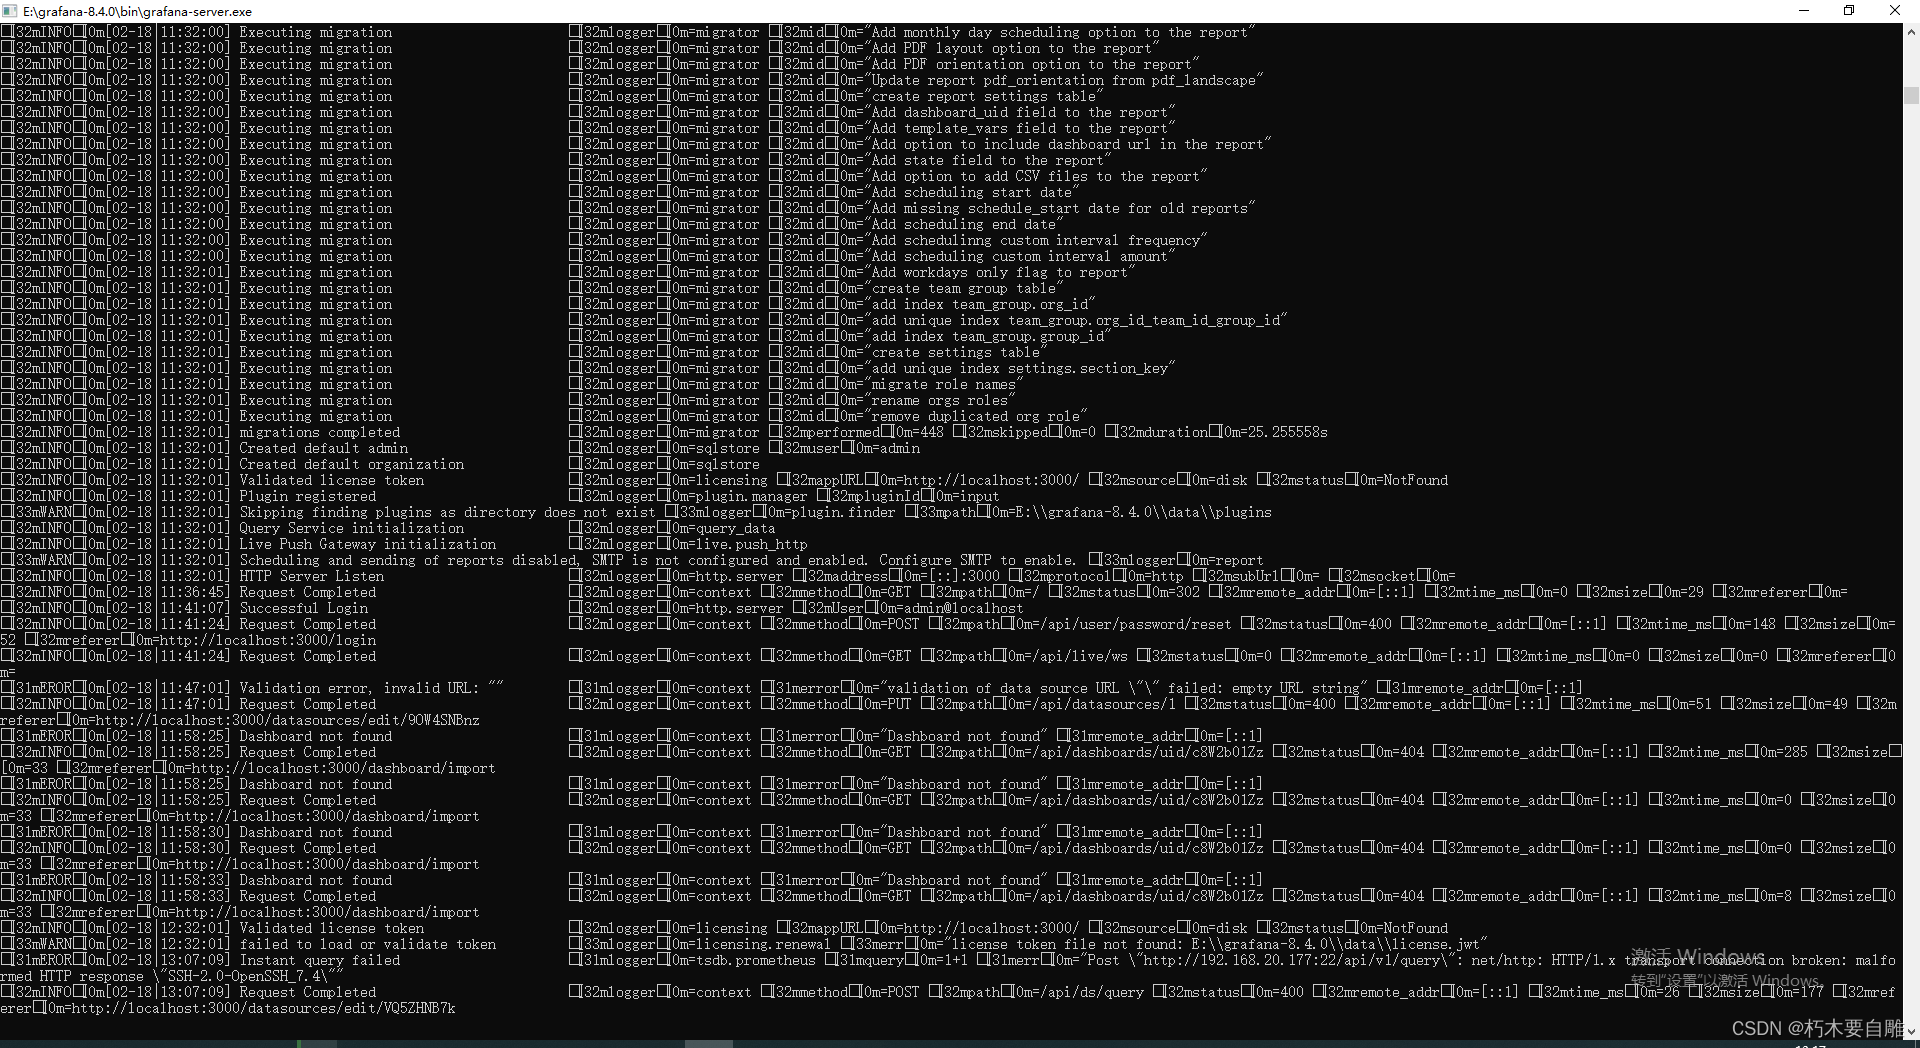Click the 'add index team_group.org_id' entry

(980, 304)
